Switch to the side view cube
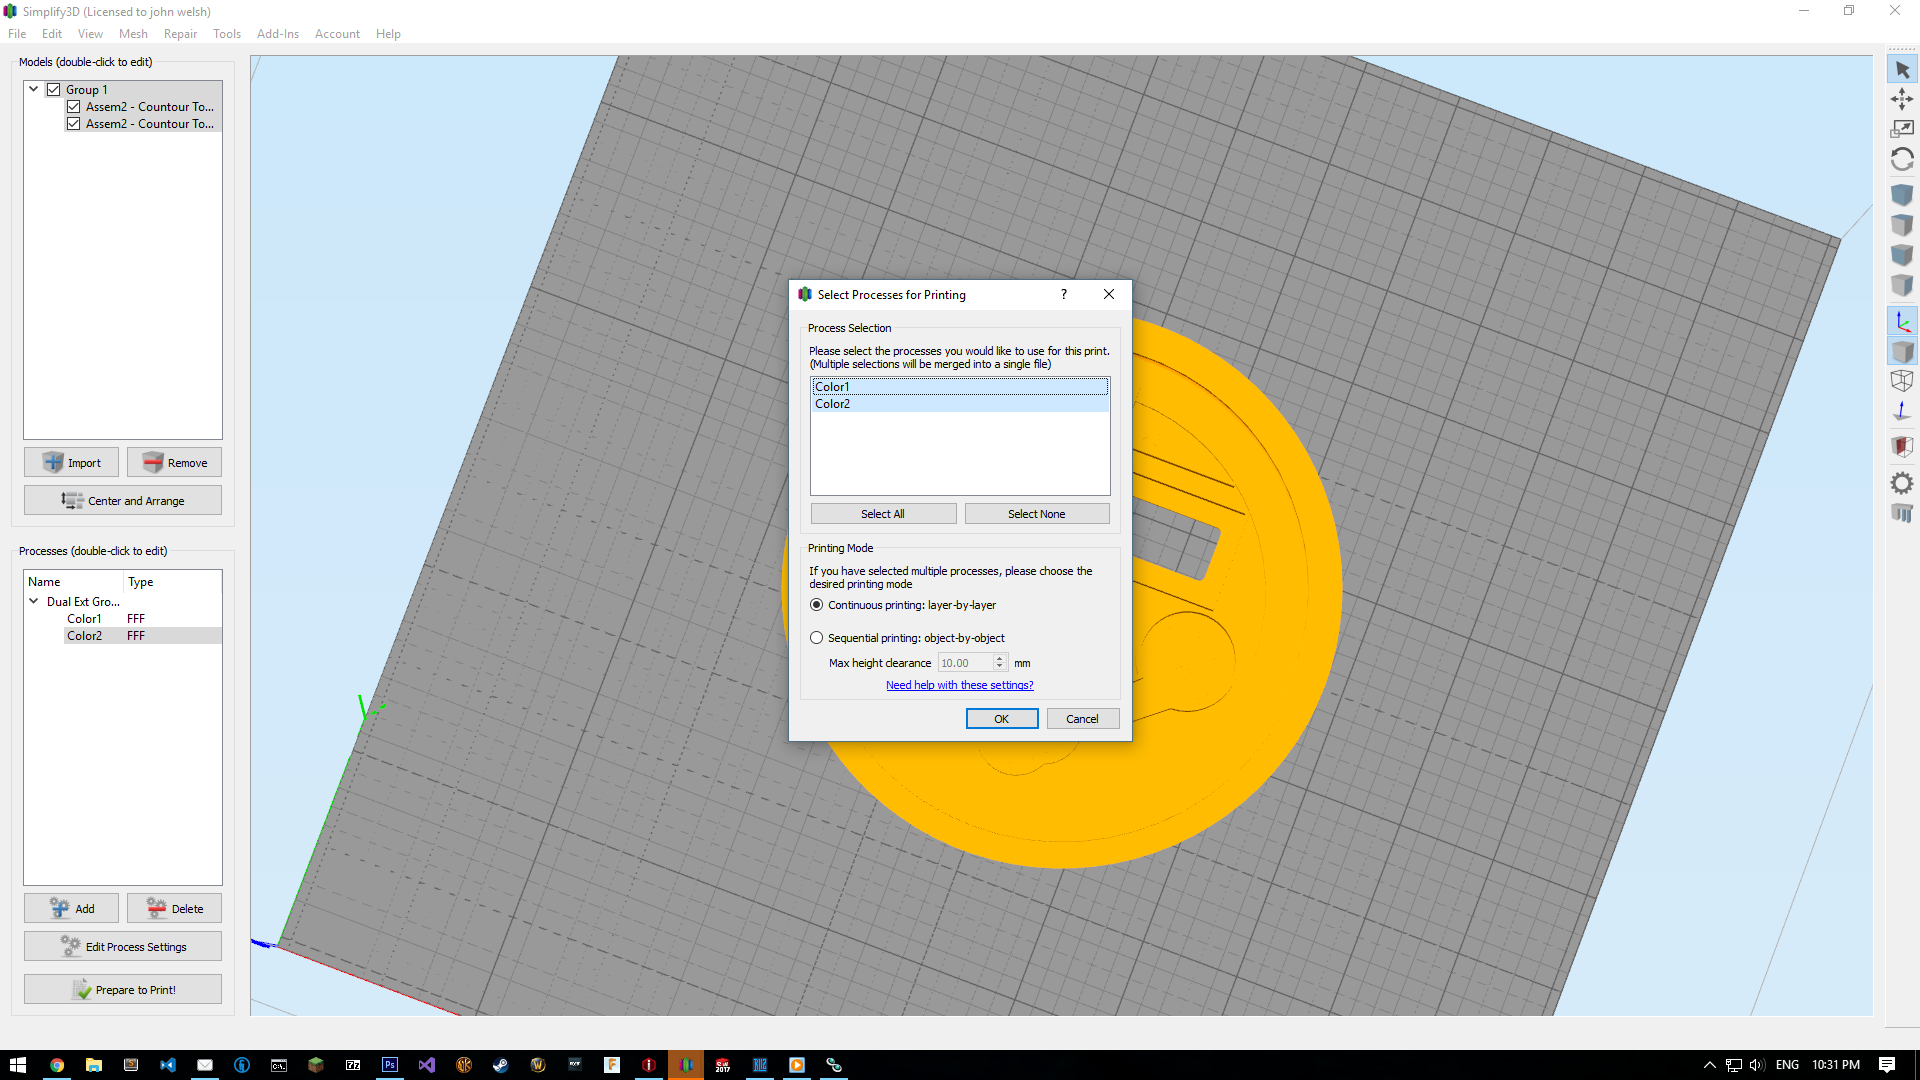This screenshot has width=1920, height=1080. 1902,285
